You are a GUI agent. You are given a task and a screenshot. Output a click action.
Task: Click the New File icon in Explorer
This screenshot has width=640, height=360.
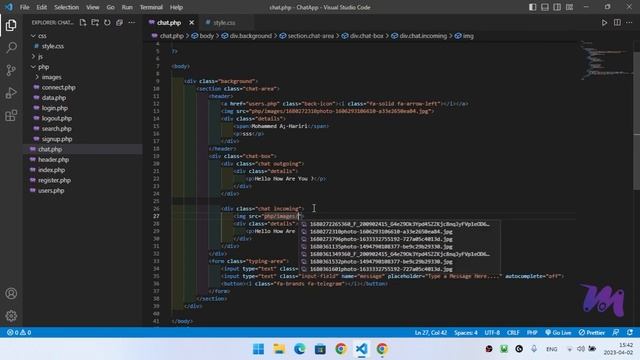tap(83, 22)
